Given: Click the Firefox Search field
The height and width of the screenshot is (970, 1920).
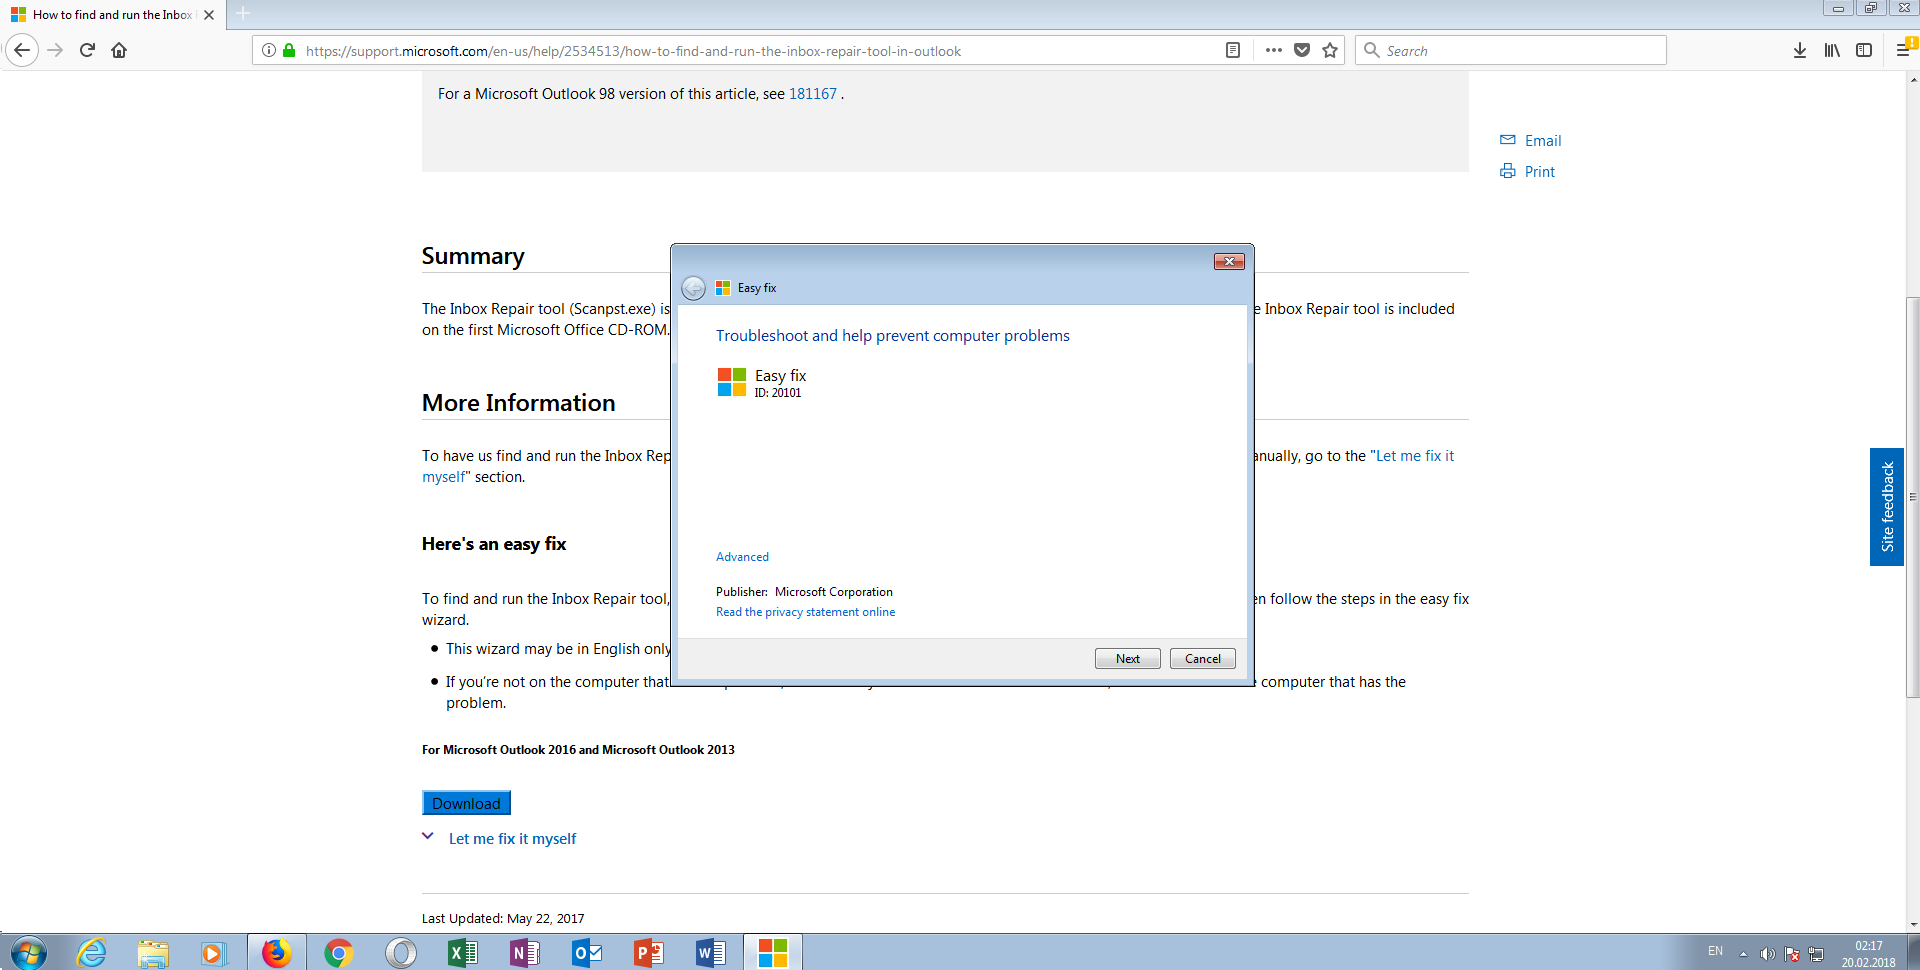Looking at the screenshot, I should click(1510, 50).
